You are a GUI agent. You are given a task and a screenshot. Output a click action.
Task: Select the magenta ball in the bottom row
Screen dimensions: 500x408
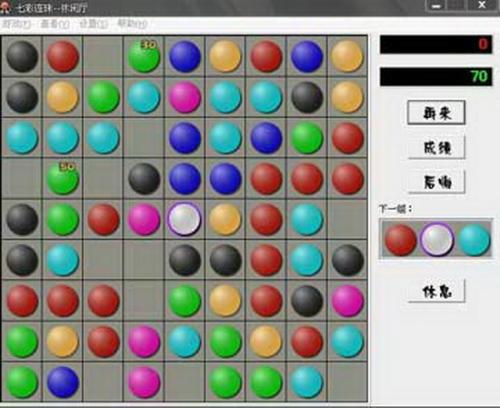tap(144, 382)
